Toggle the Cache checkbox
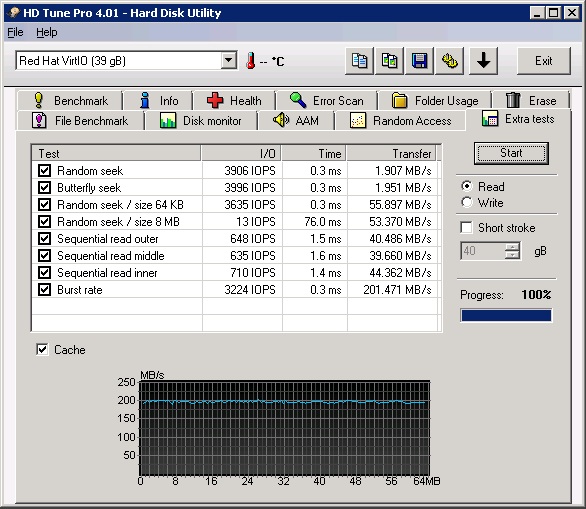The width and height of the screenshot is (586, 509). click(42, 349)
